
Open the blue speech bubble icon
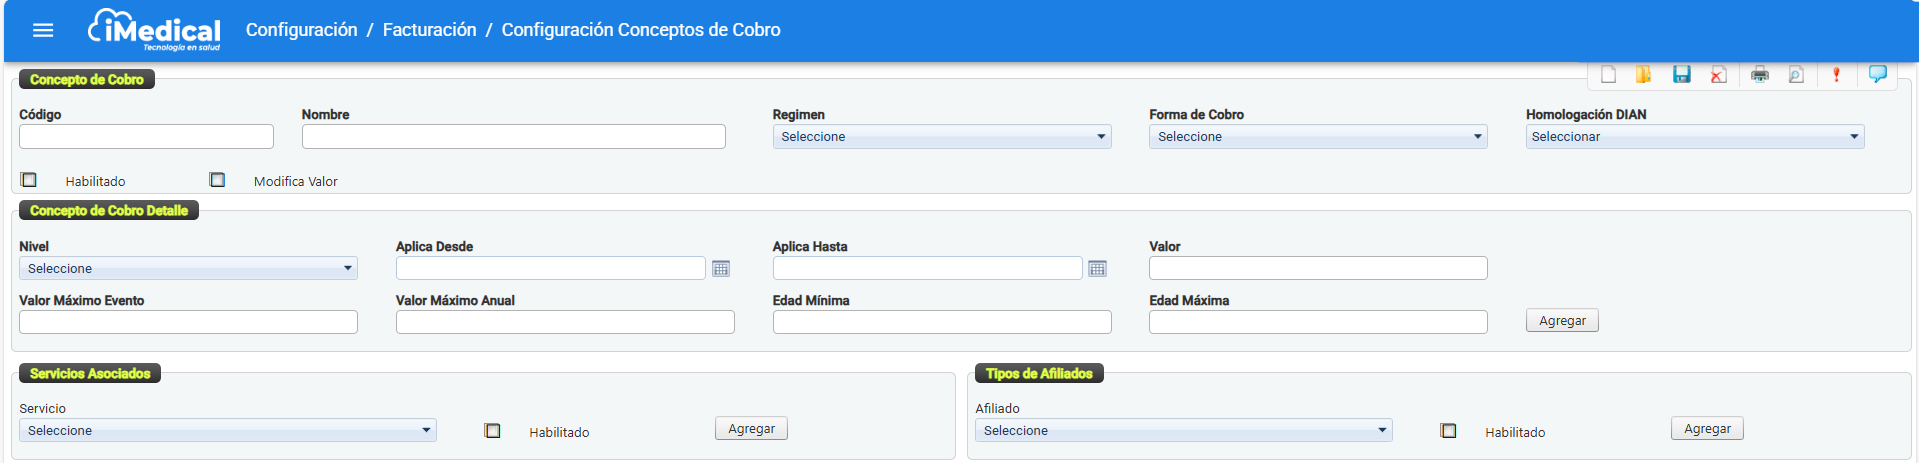1877,74
